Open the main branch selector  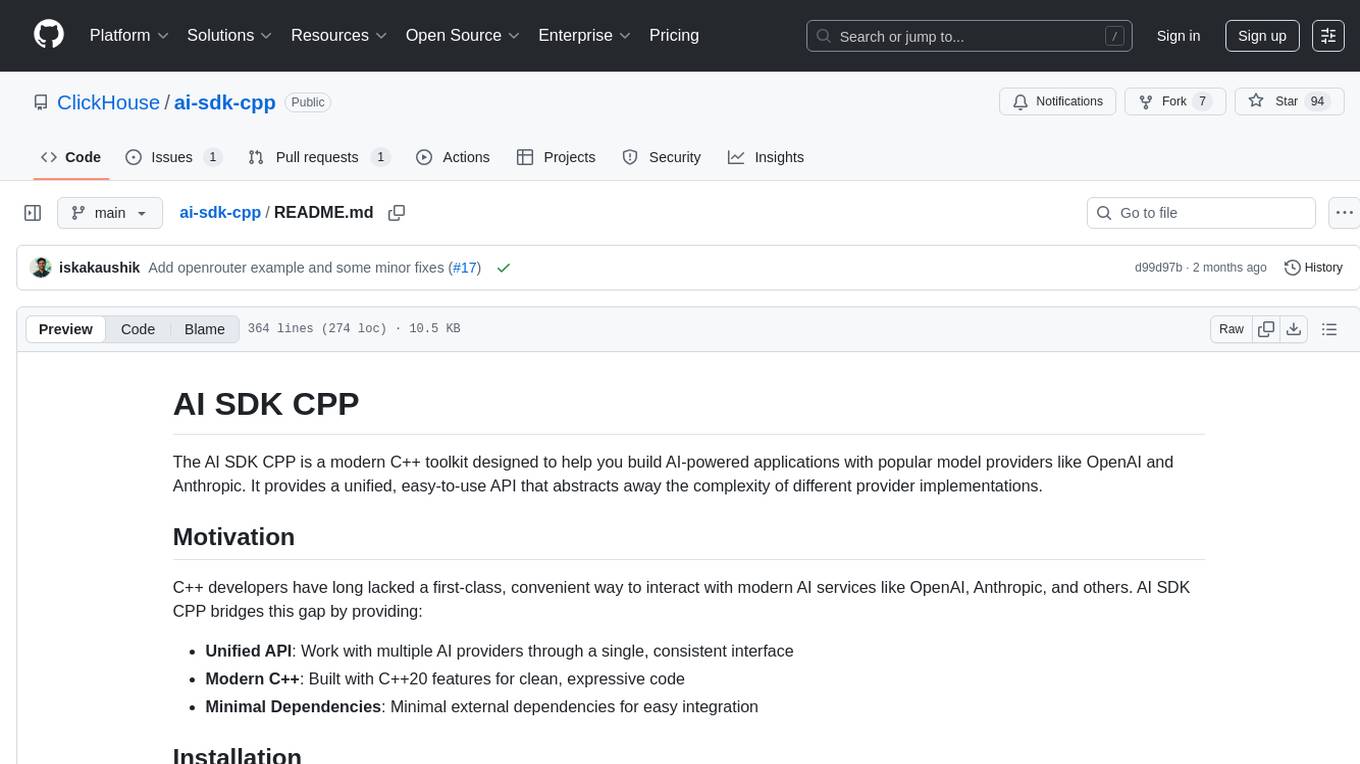[x=110, y=213]
